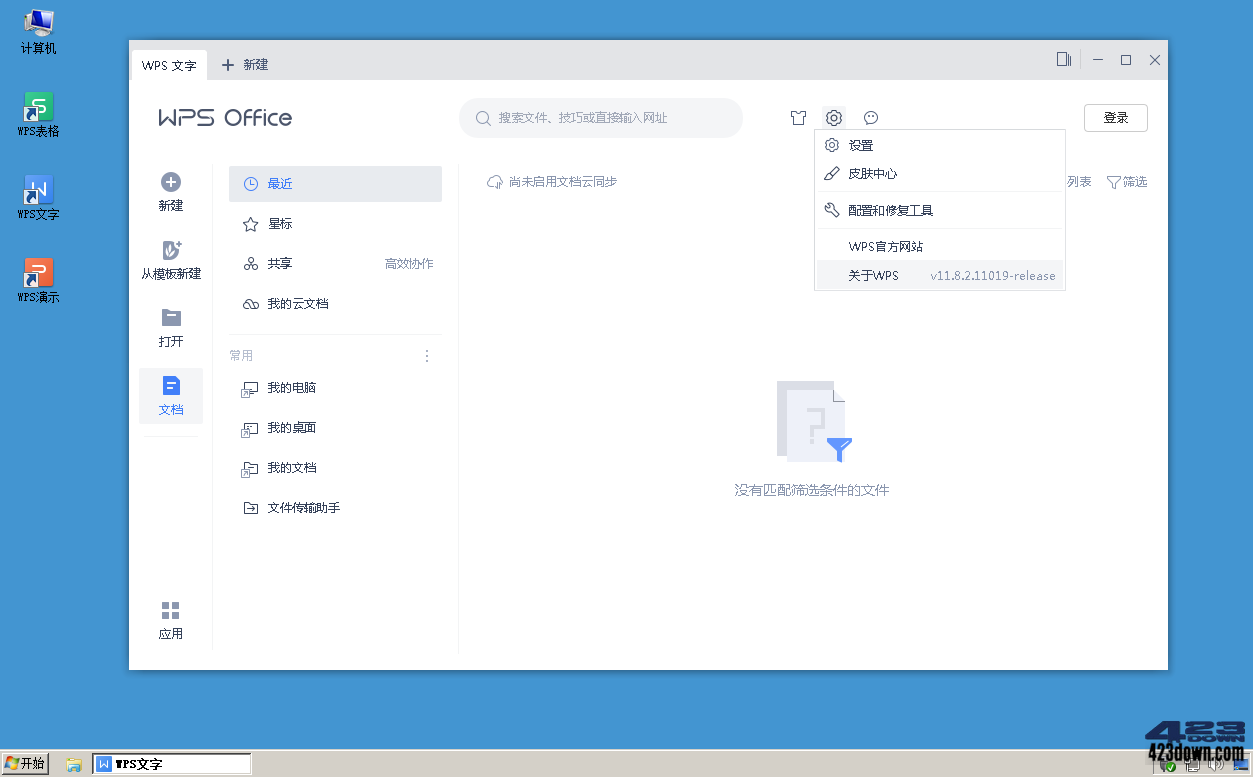
Task: Select the 文档 document icon in sidebar
Action: tap(170, 387)
